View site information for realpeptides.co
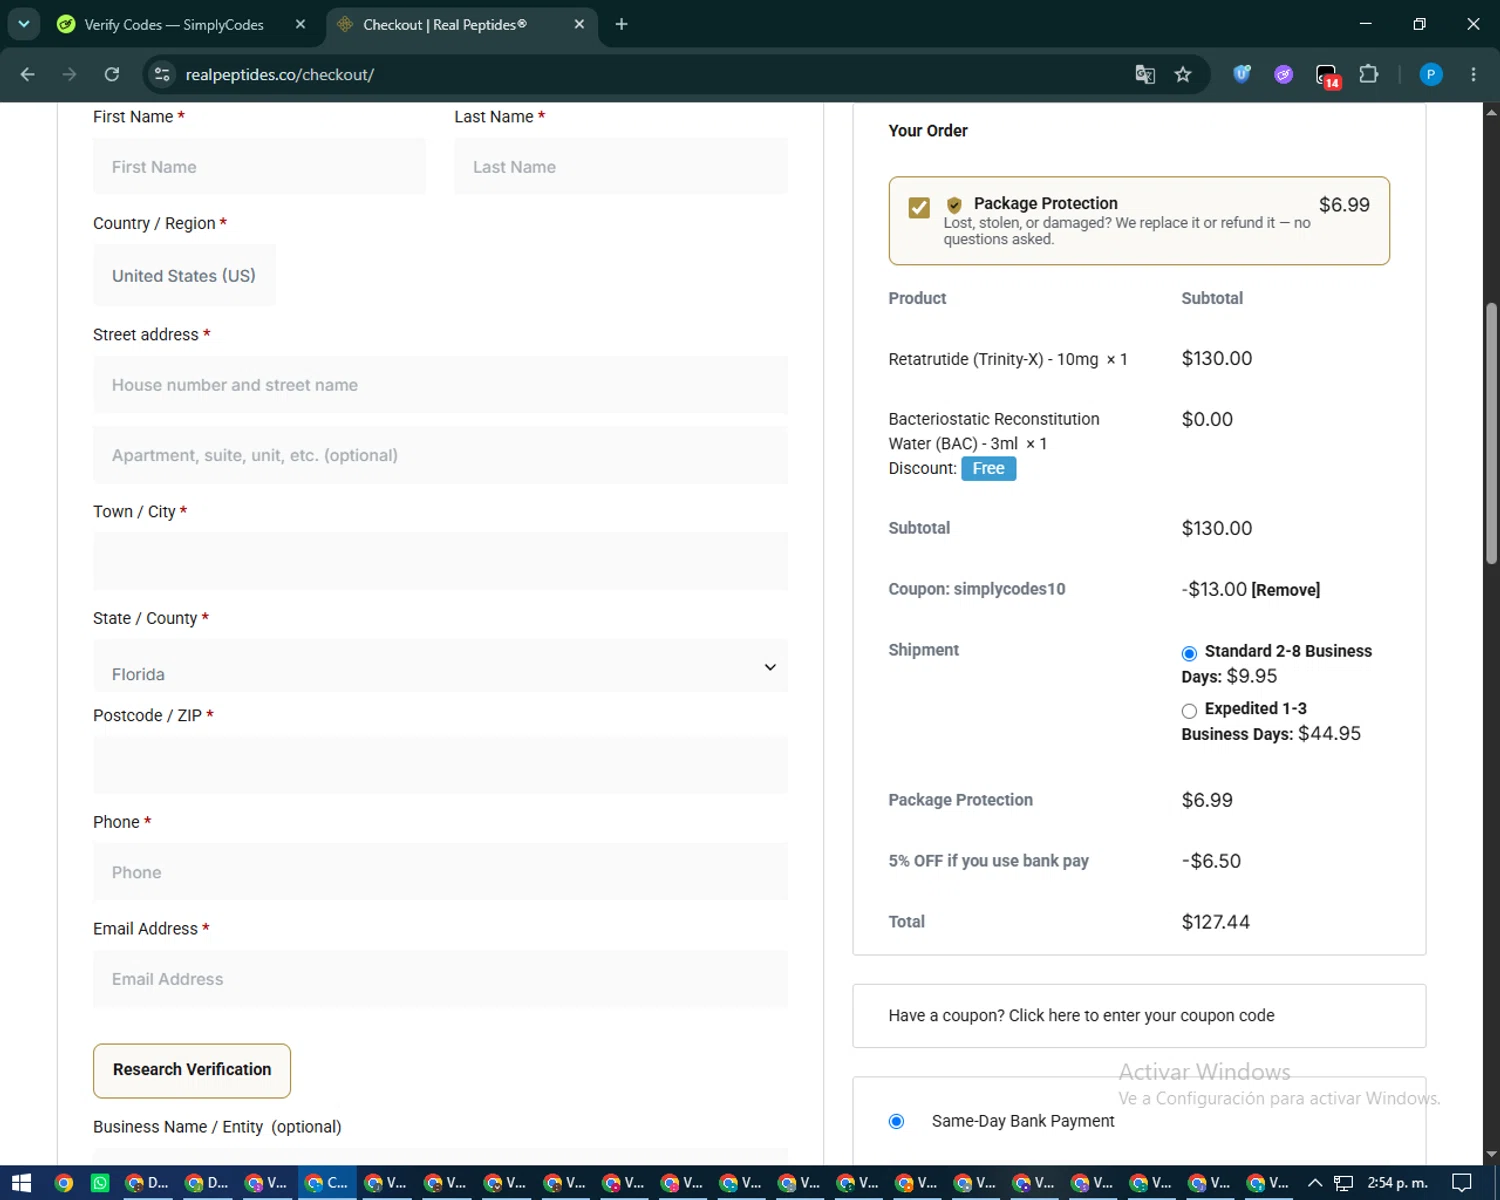 click(x=162, y=74)
